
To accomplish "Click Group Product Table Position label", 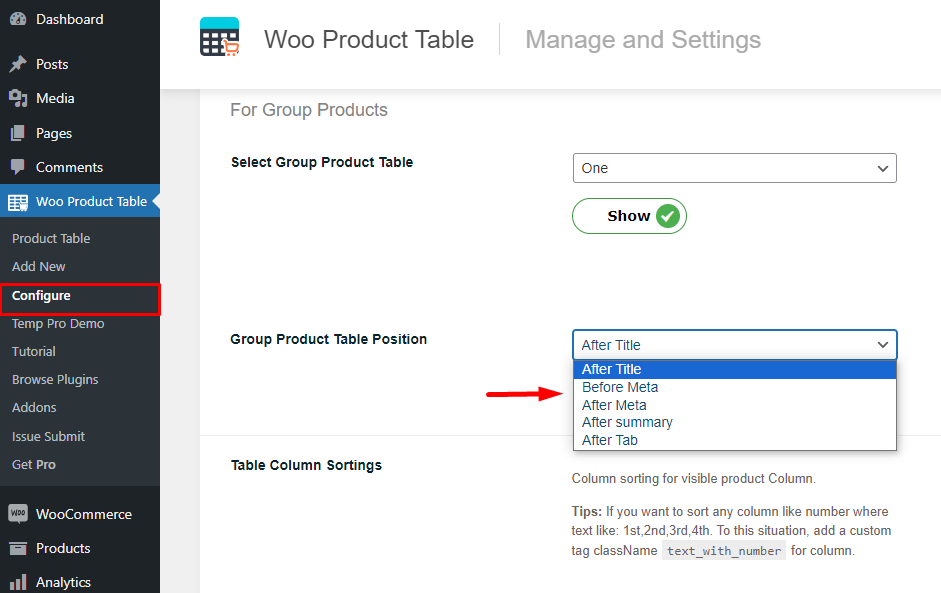I will (329, 339).
